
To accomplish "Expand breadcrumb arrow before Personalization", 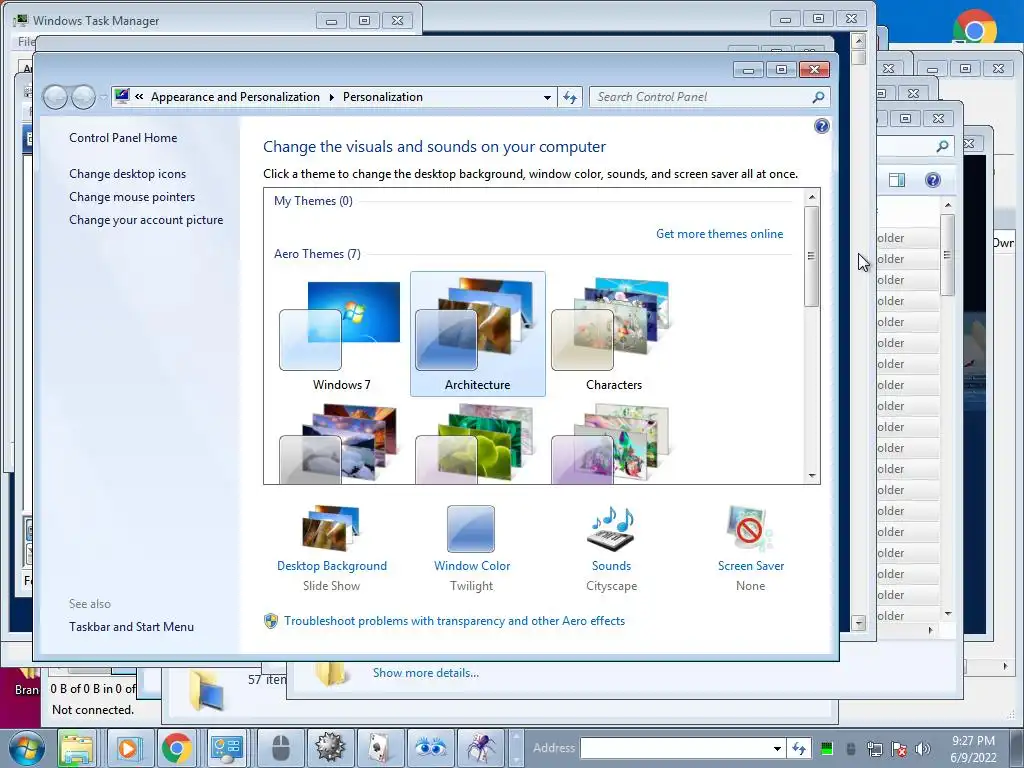I will (331, 97).
